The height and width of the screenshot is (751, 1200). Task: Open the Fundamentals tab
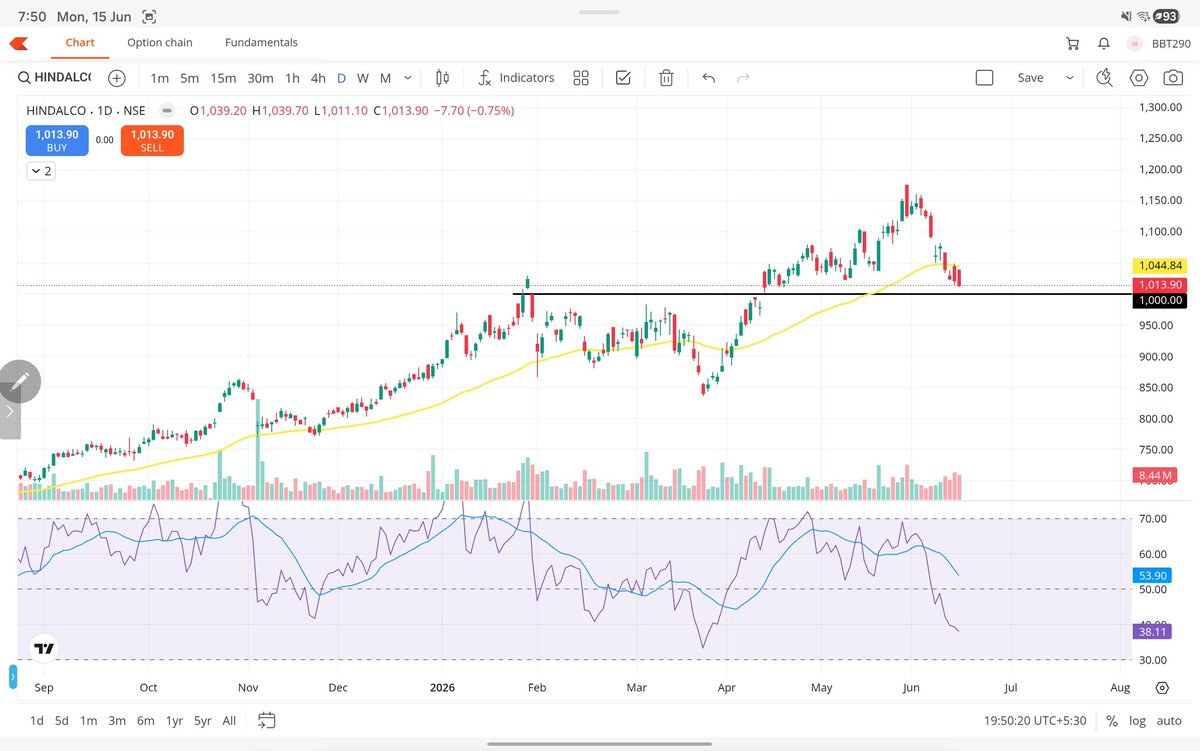(x=261, y=43)
